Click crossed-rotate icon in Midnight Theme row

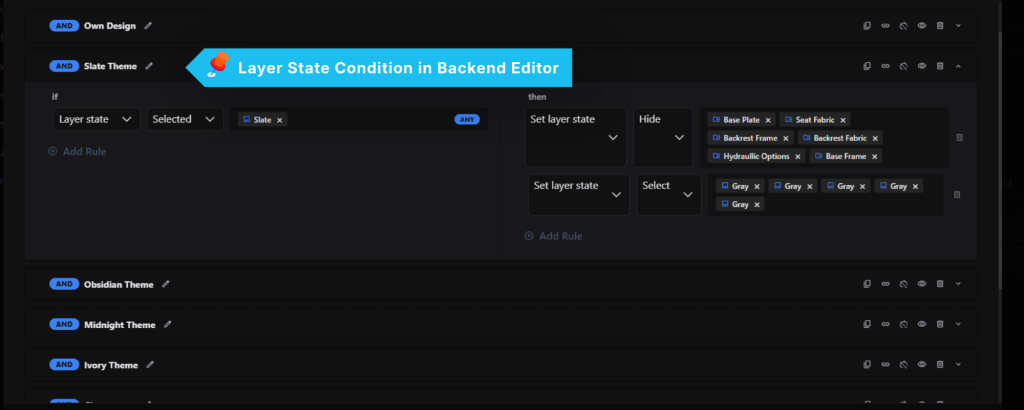(x=904, y=324)
